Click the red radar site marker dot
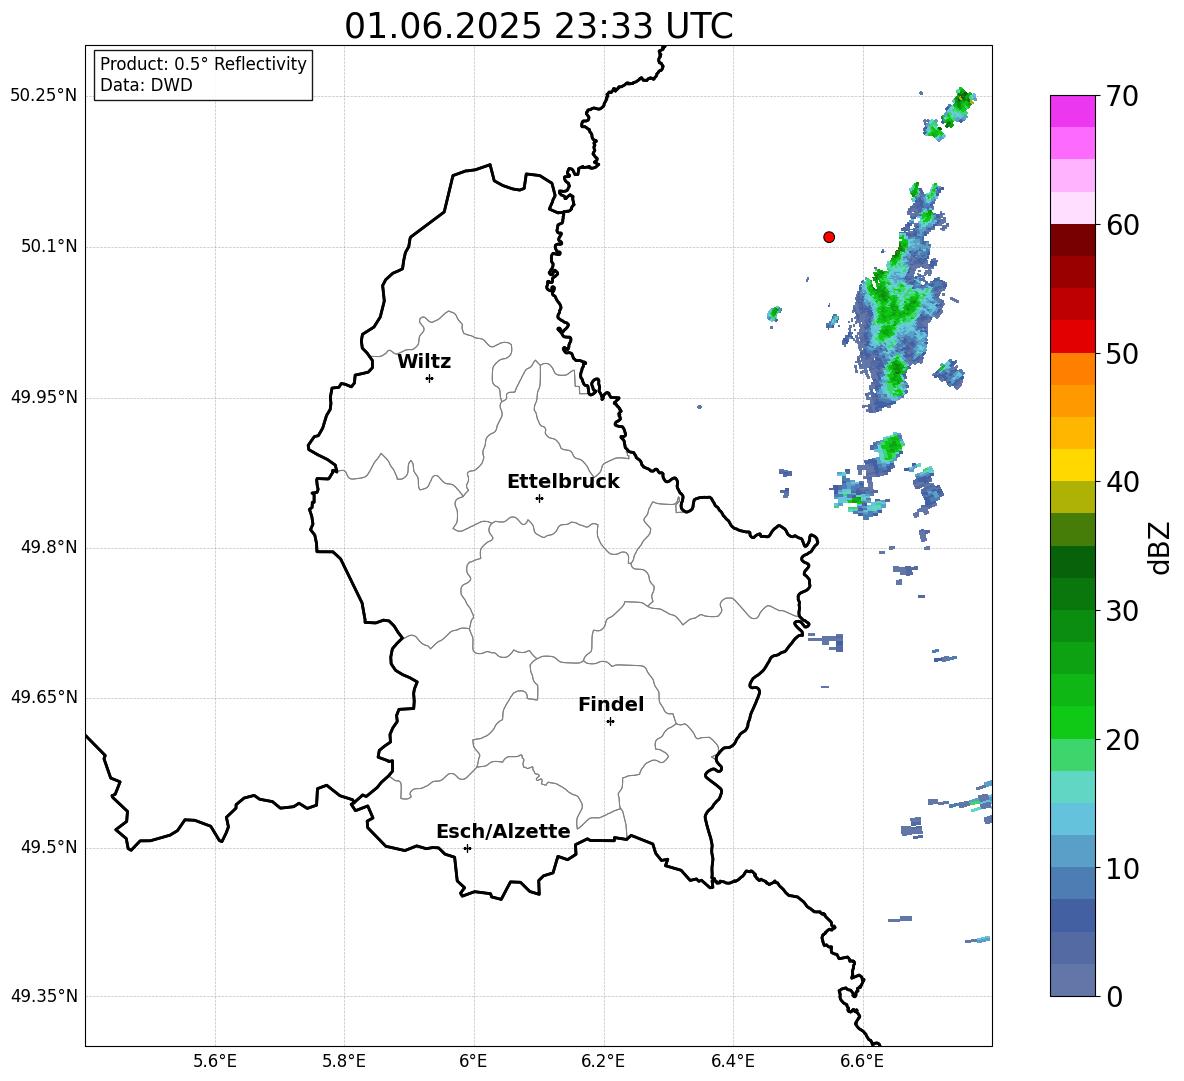The image size is (1184, 1081). point(829,237)
